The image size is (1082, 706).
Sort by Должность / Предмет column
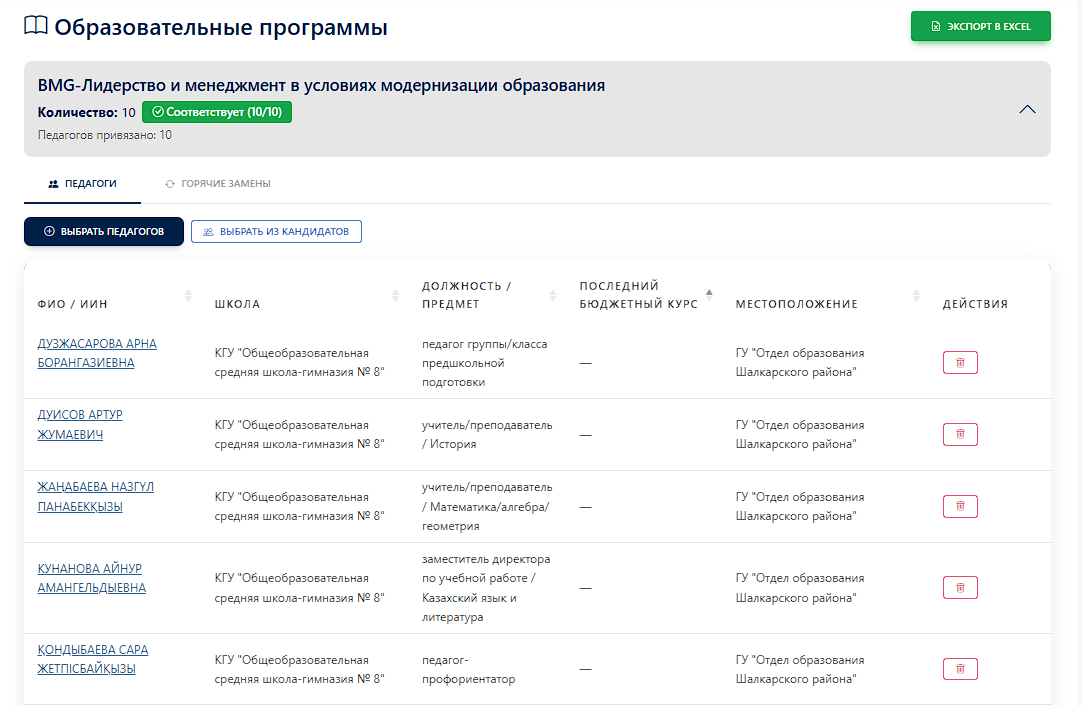click(553, 295)
